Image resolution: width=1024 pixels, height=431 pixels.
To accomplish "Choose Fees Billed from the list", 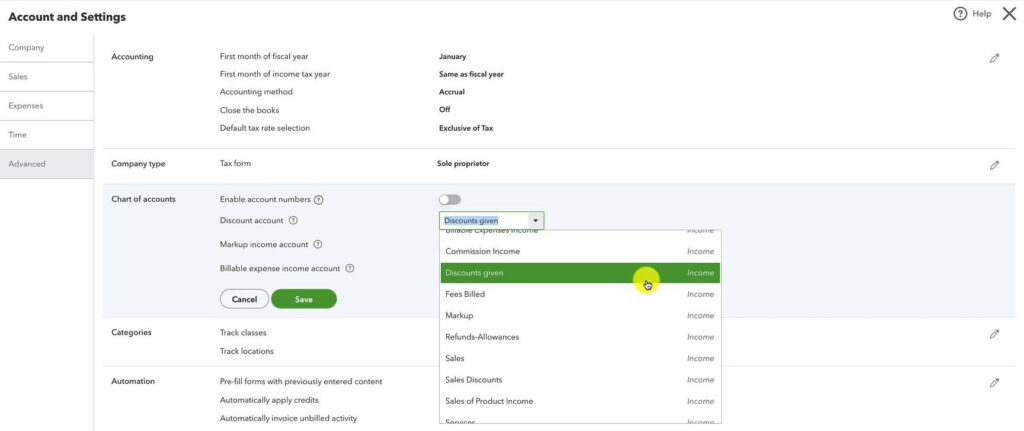I will 580,295.
